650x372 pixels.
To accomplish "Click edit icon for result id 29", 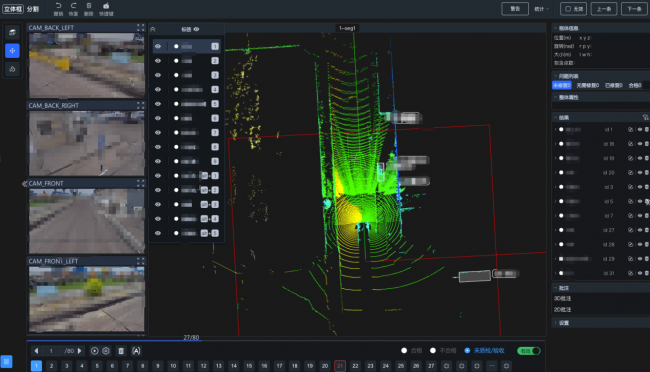I will click(631, 259).
